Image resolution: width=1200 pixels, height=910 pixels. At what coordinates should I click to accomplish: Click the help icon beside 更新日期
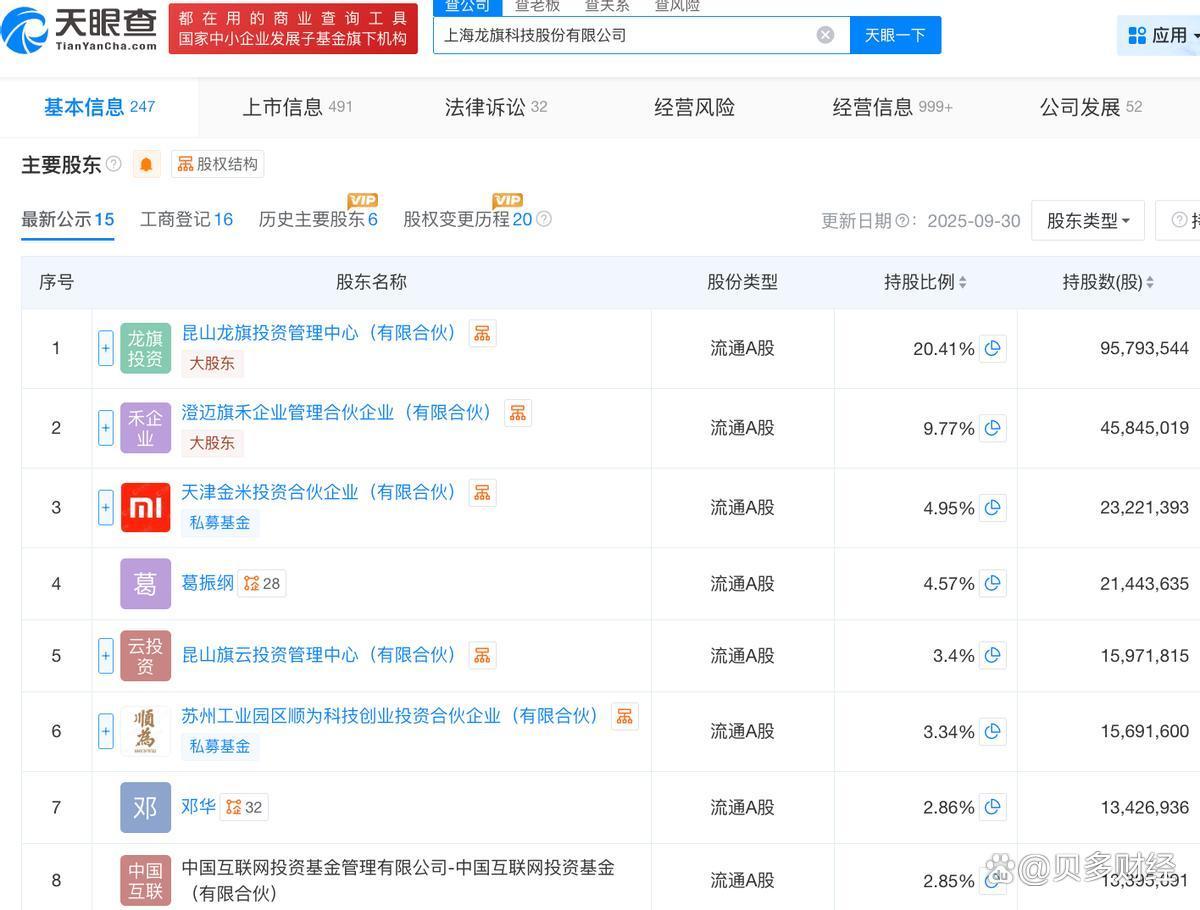click(x=902, y=221)
